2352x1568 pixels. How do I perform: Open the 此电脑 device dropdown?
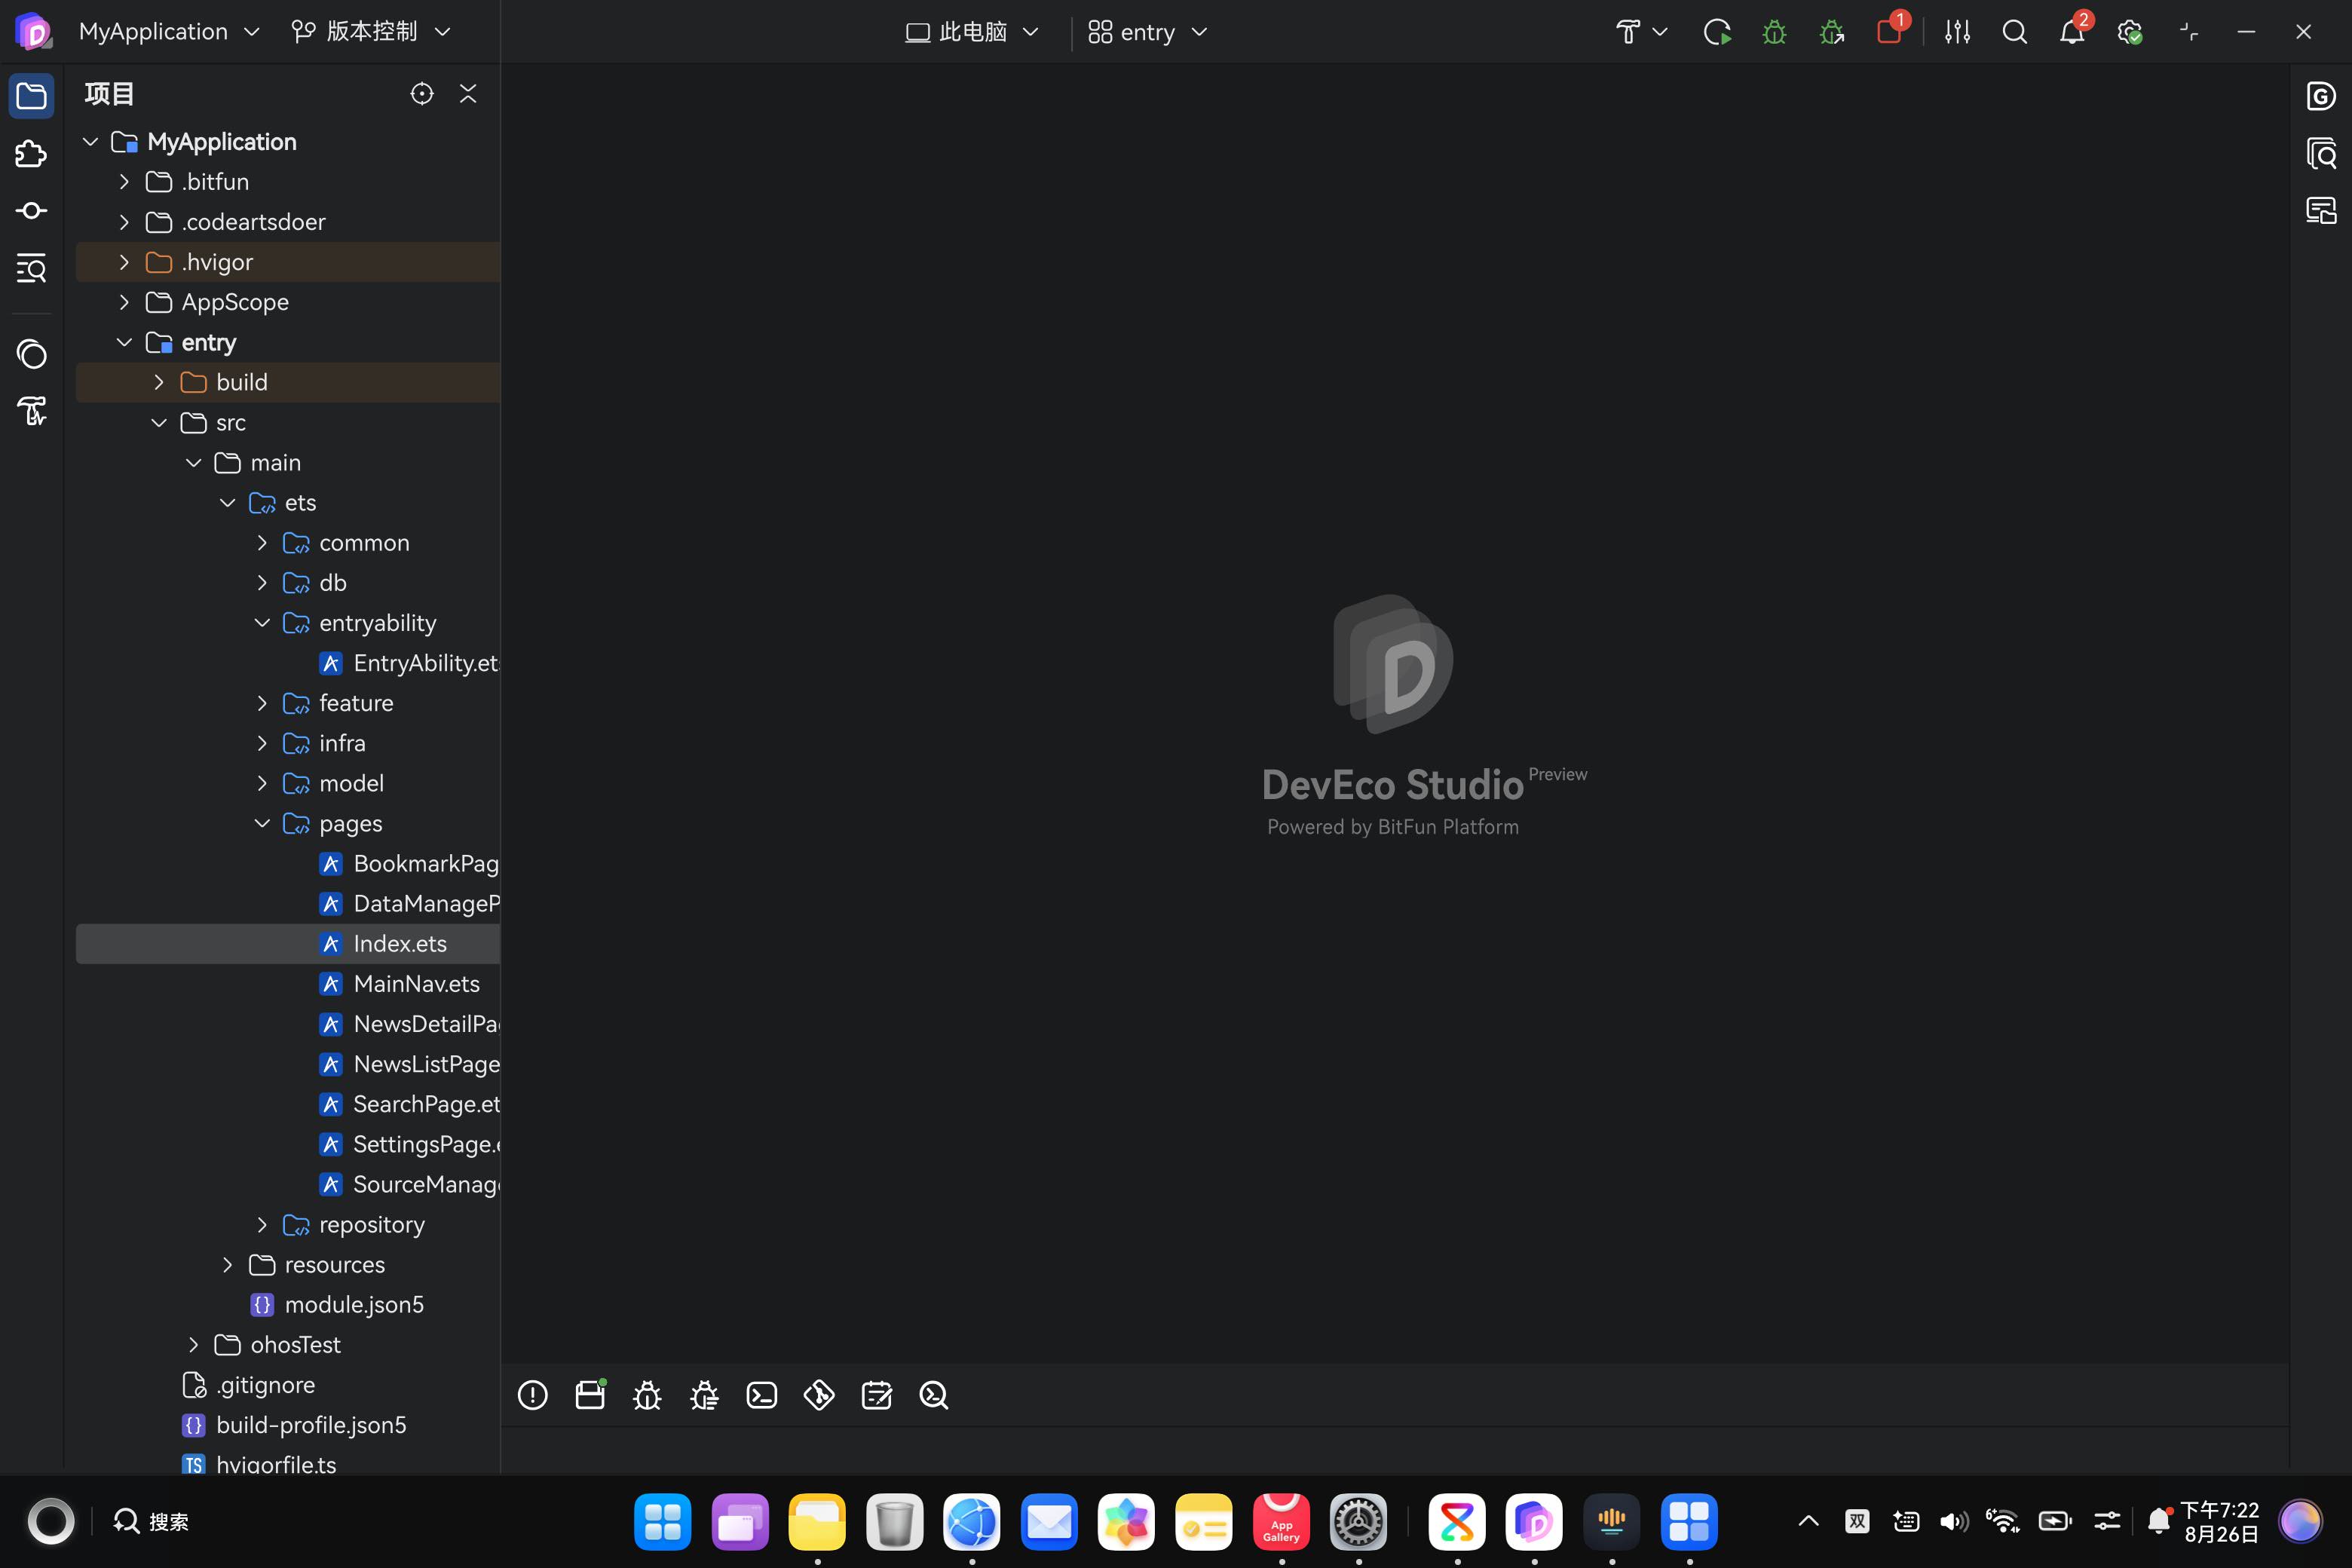point(972,32)
